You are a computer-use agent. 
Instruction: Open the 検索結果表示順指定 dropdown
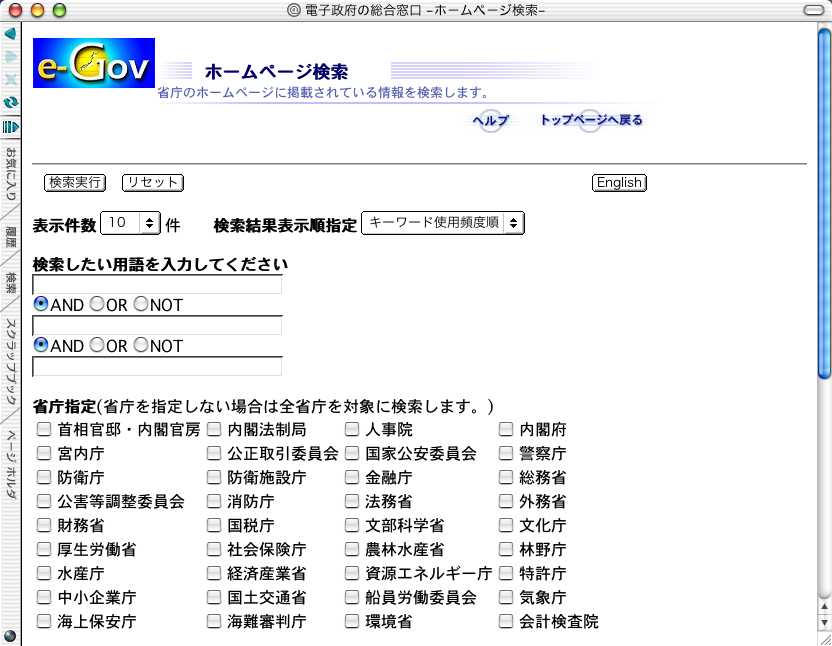click(x=443, y=223)
